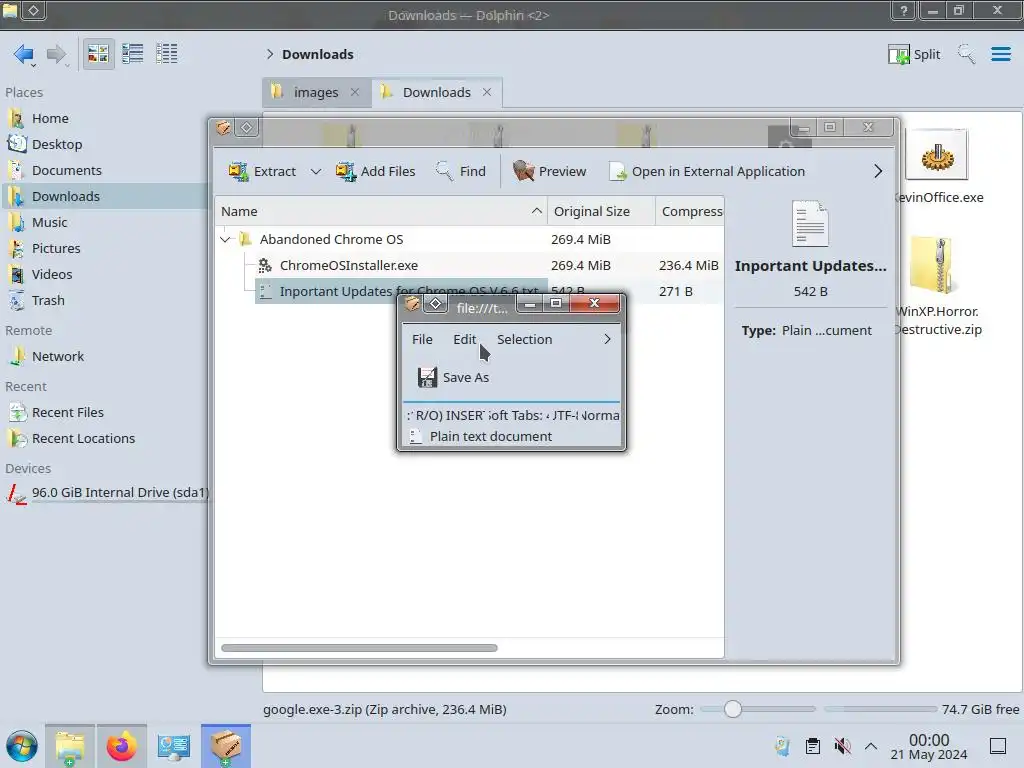Open clipboard tray icon
Image resolution: width=1024 pixels, height=768 pixels.
coord(812,746)
